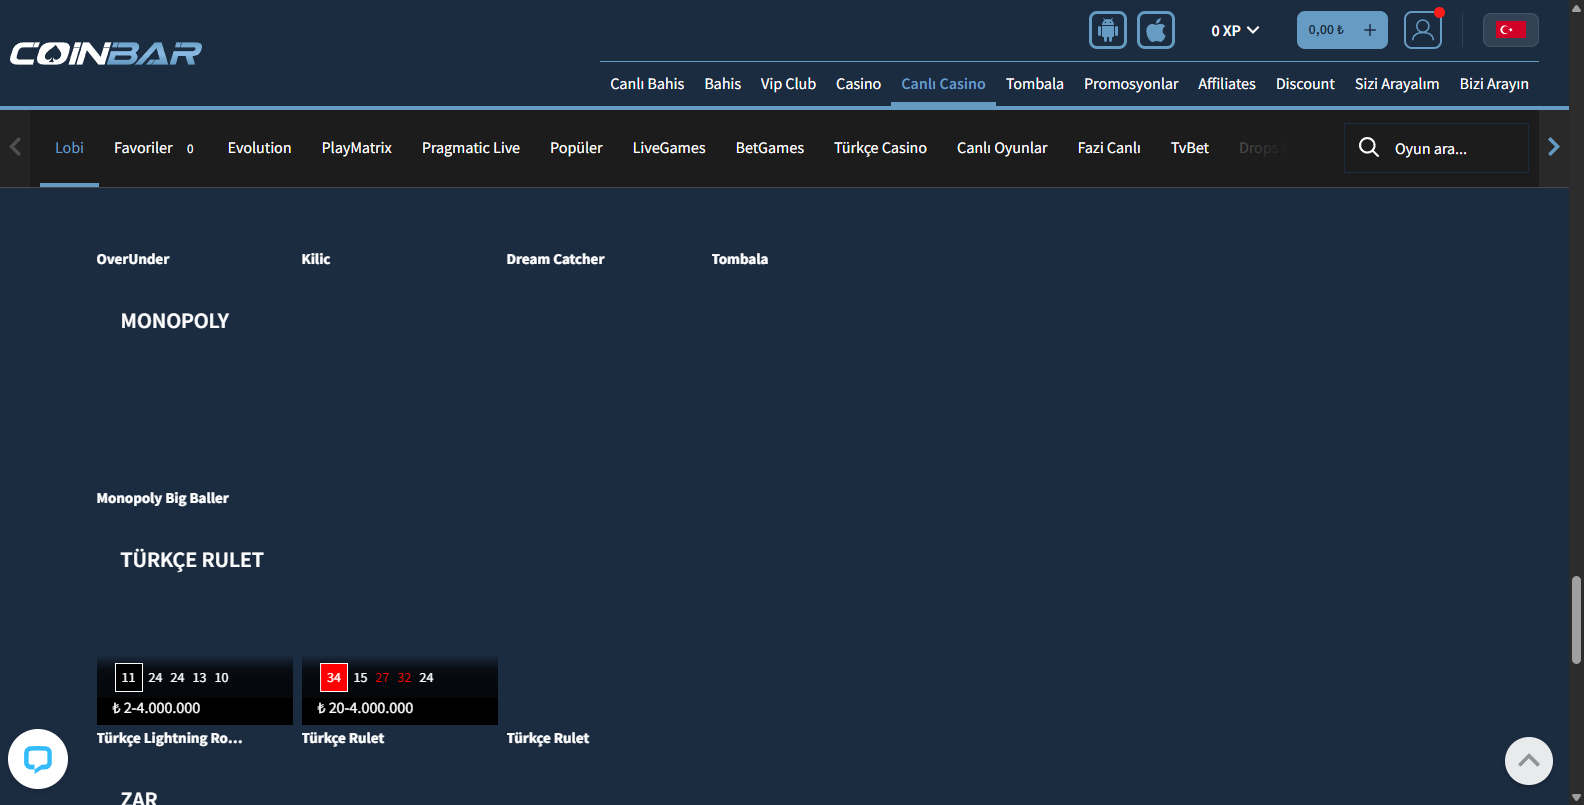Switch to the TvBet tab
The height and width of the screenshot is (805, 1584).
coord(1190,148)
